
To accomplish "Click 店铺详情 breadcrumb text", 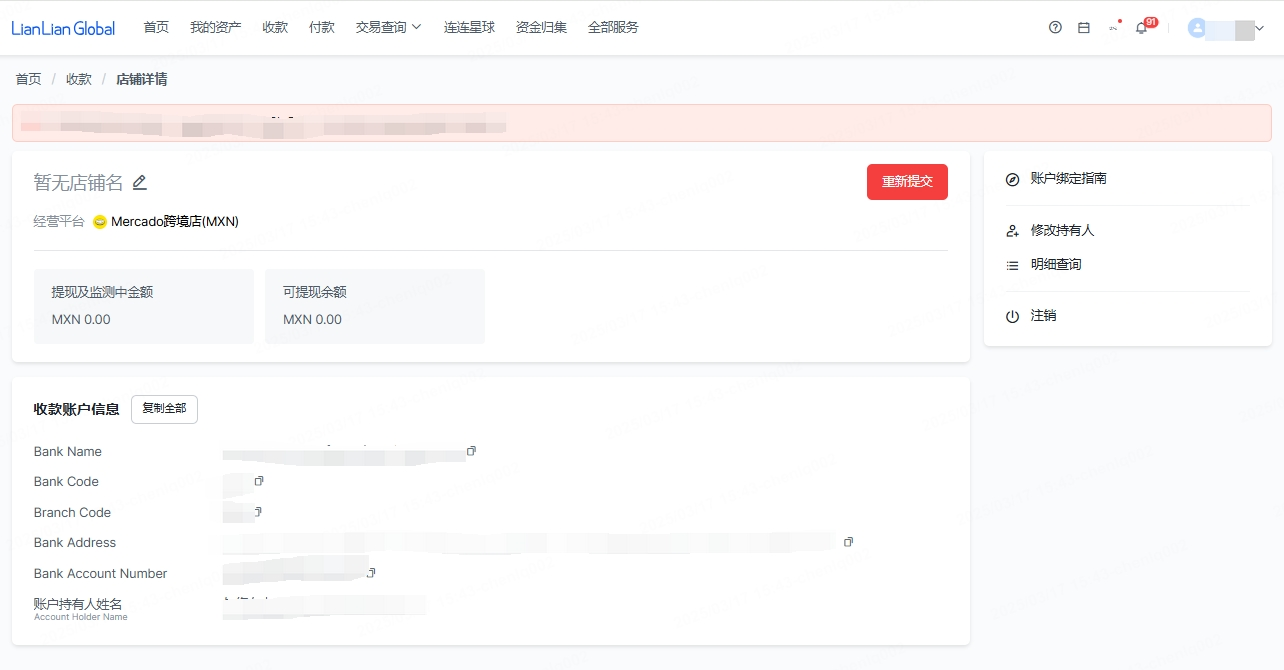I will (x=141, y=79).
